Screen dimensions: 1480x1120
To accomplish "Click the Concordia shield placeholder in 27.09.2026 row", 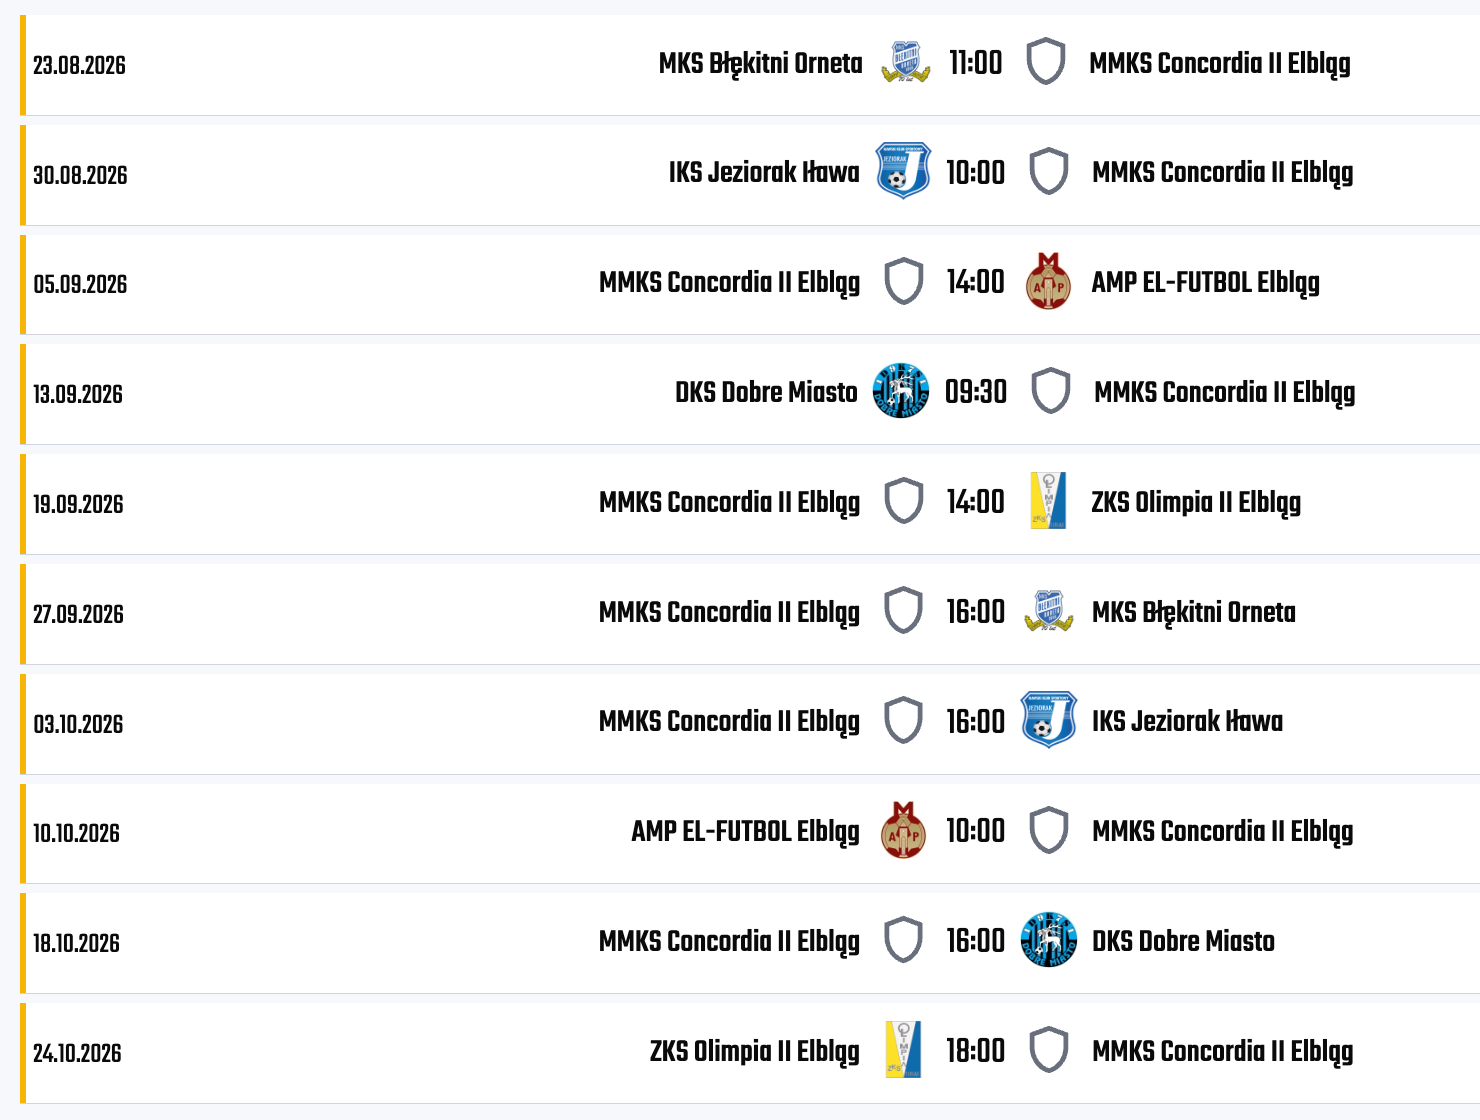I will pos(904,610).
